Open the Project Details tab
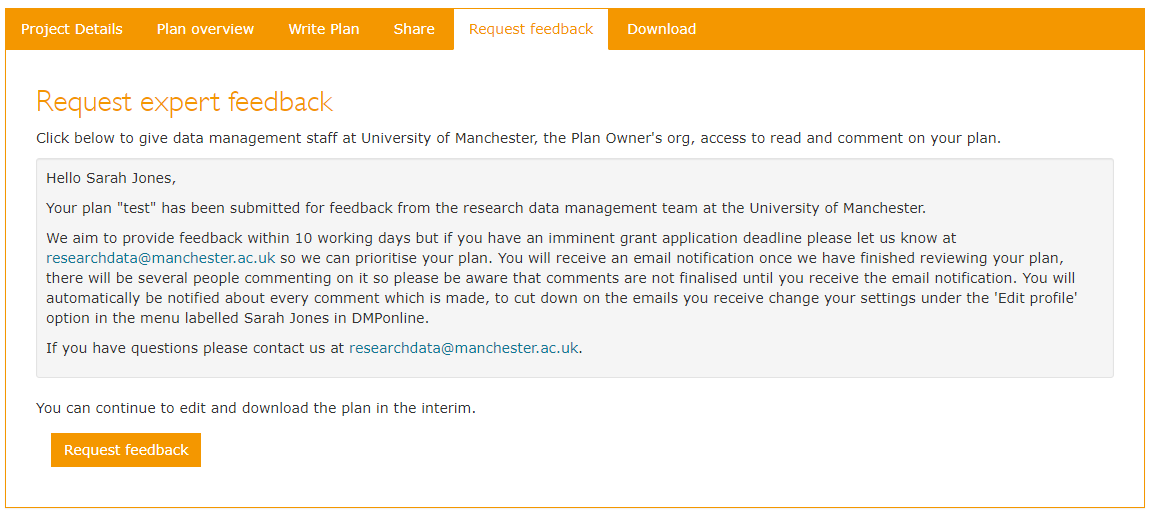Image resolution: width=1158 pixels, height=517 pixels. point(72,29)
